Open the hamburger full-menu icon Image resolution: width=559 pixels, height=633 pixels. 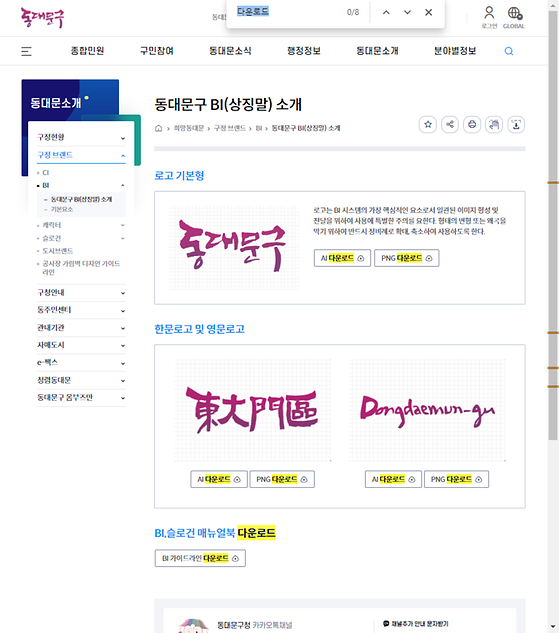[26, 51]
